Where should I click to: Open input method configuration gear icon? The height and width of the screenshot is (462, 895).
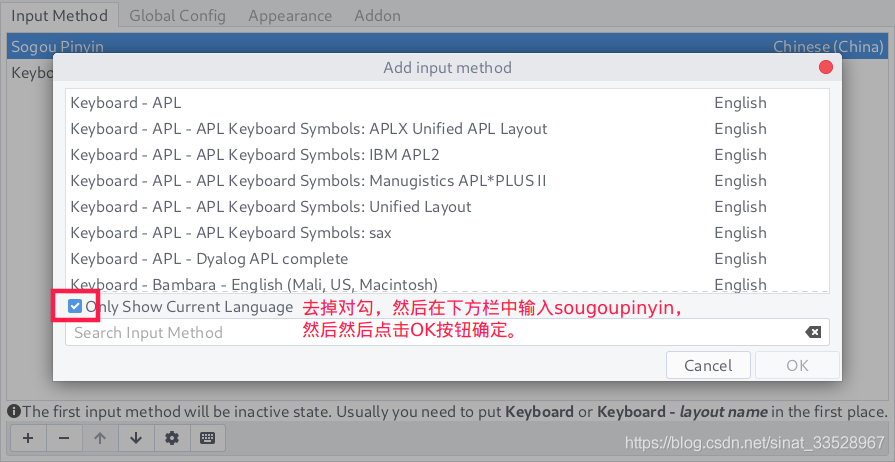[172, 438]
